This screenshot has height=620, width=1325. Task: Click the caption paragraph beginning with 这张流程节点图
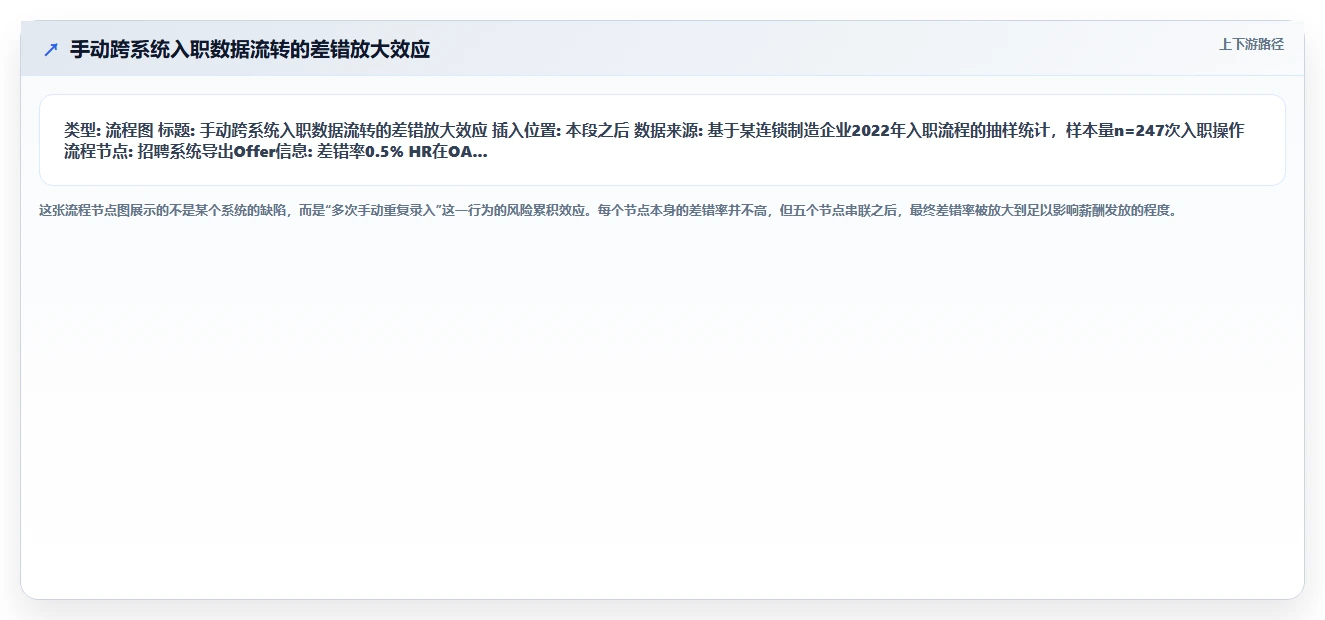[608, 211]
